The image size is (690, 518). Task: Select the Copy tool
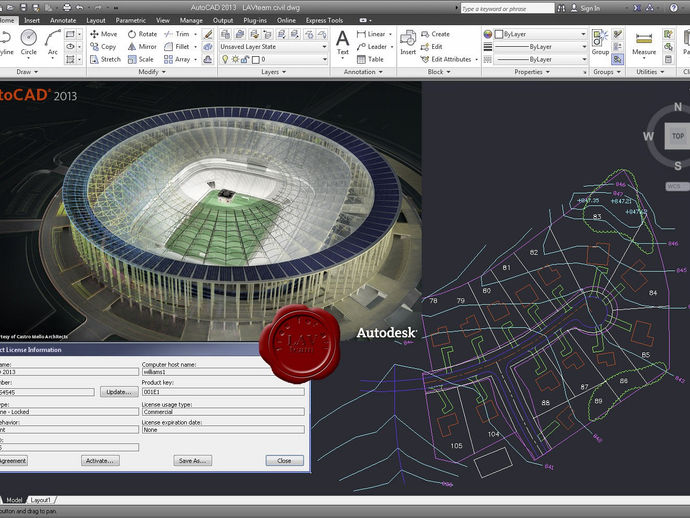click(103, 47)
